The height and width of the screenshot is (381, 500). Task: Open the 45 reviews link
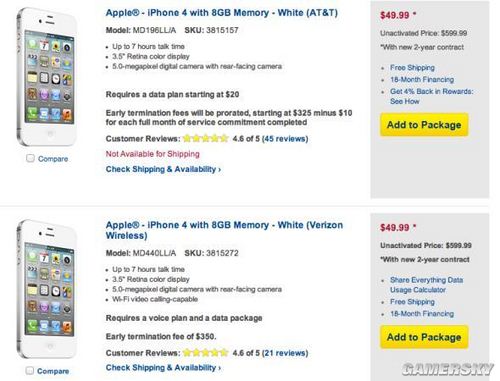285,139
